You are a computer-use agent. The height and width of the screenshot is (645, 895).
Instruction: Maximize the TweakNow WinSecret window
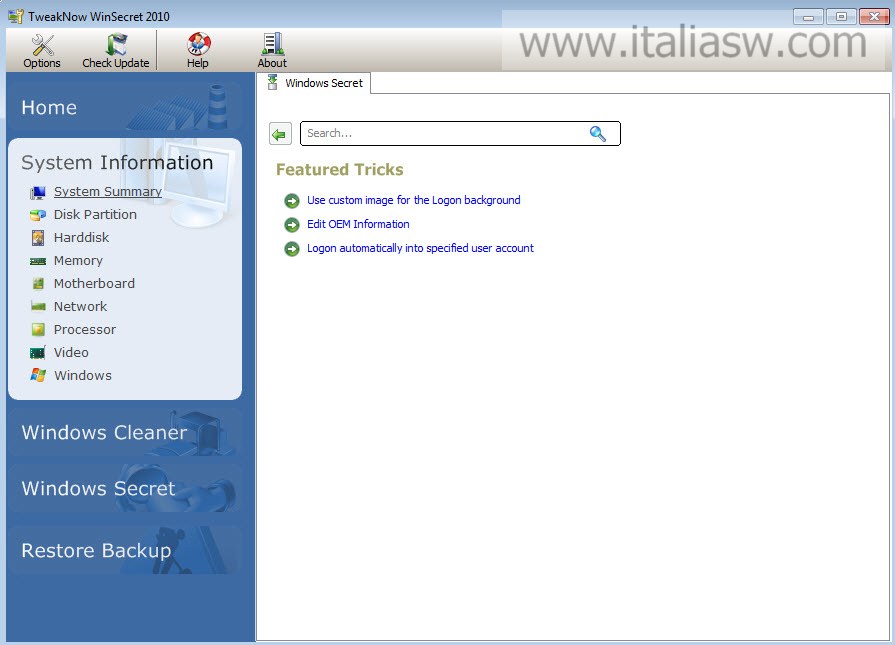[x=841, y=17]
